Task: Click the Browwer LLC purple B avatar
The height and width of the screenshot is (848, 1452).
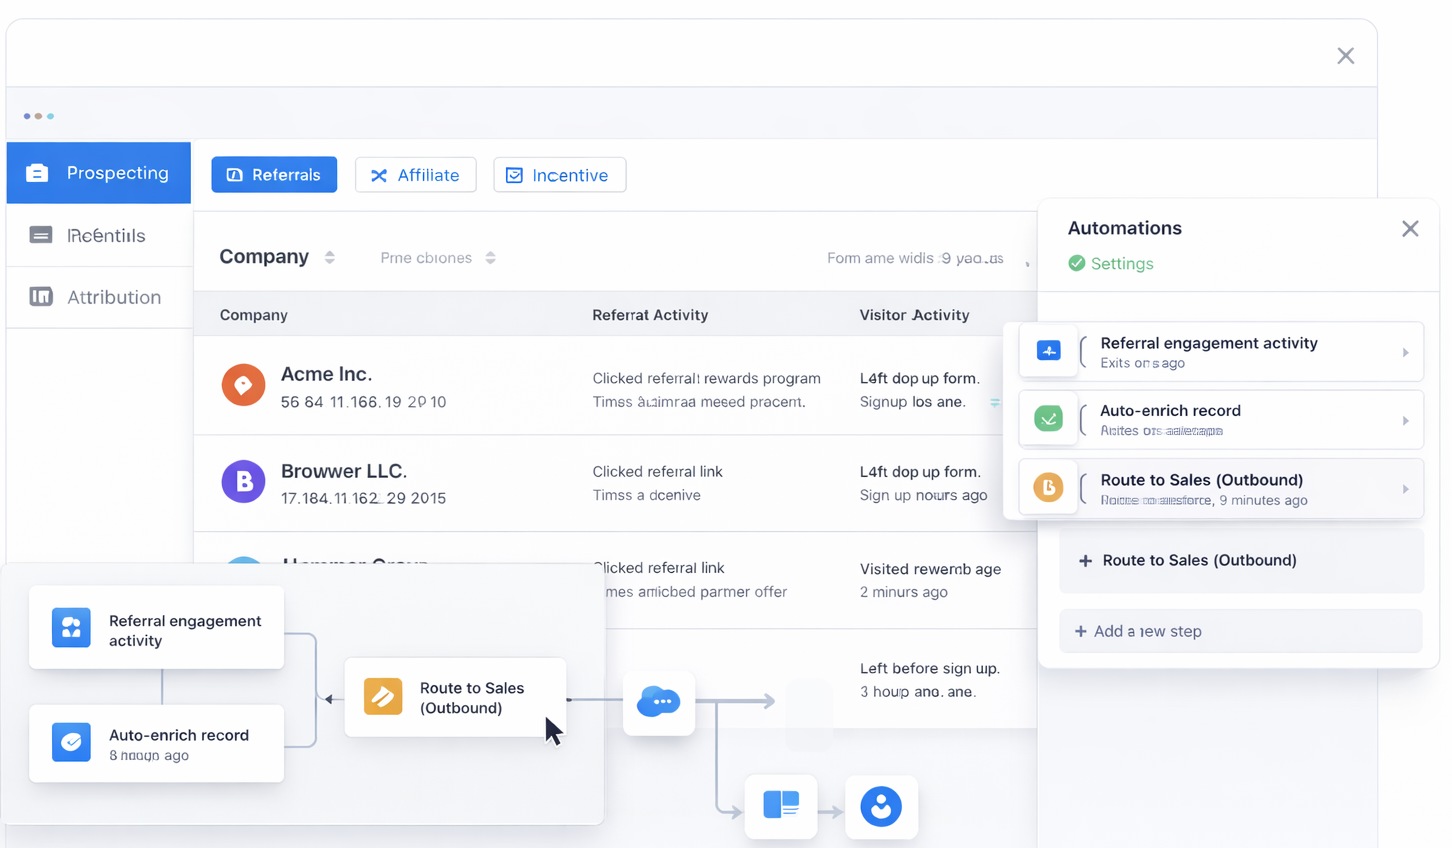Action: [243, 481]
